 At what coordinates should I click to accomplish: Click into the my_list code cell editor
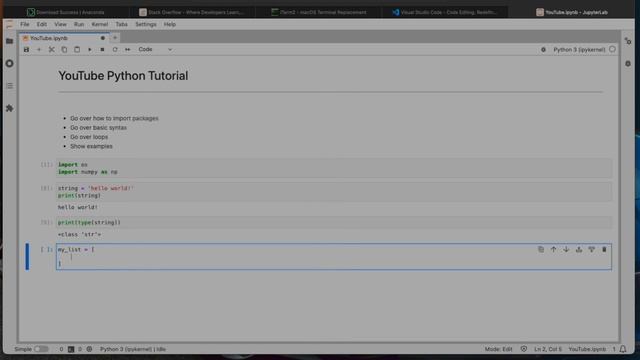tap(334, 257)
